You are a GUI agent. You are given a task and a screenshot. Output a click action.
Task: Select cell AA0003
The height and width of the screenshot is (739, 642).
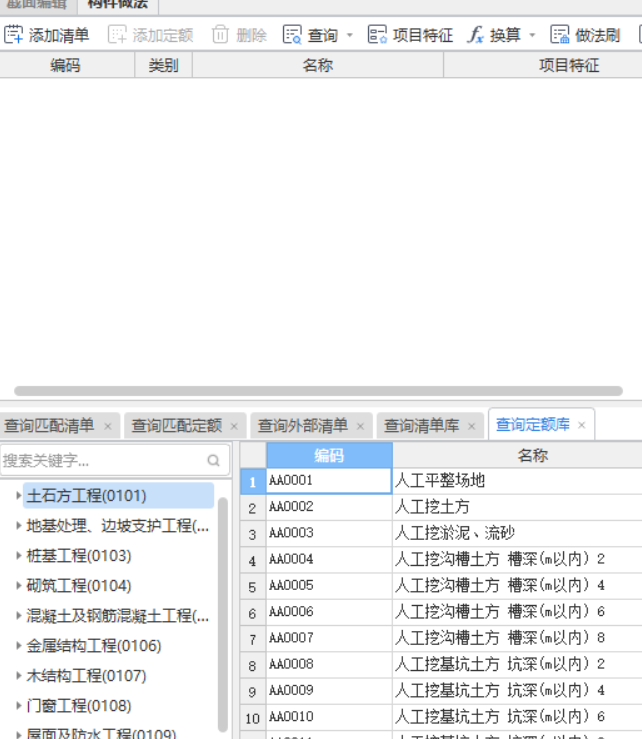coord(329,534)
